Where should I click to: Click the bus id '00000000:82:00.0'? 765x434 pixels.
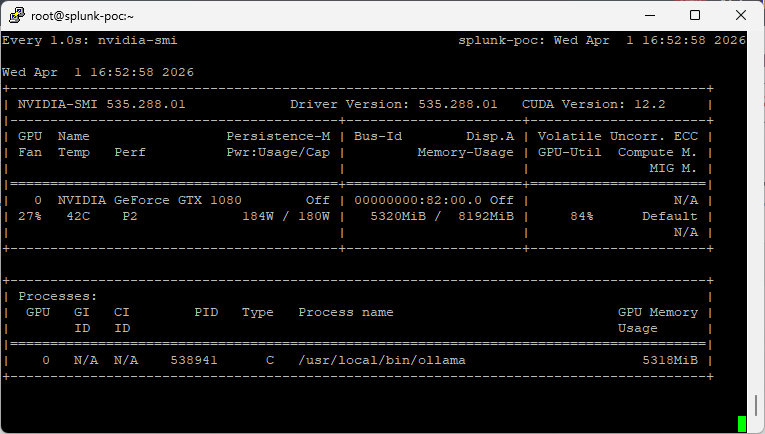pyautogui.click(x=418, y=200)
